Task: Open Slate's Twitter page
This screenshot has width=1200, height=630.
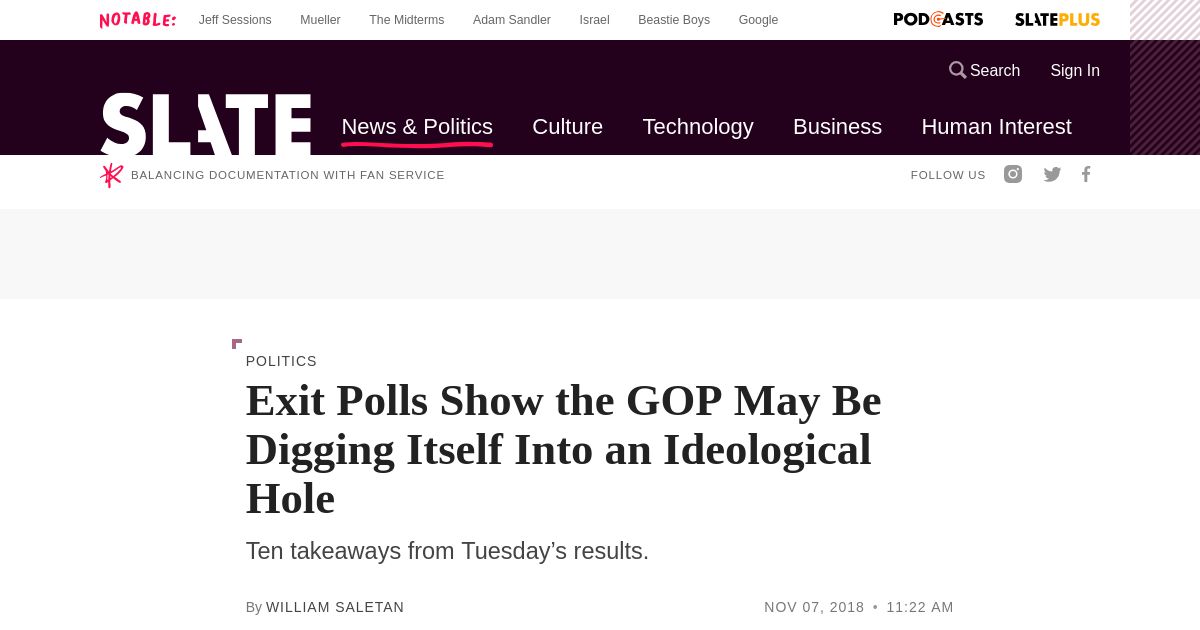Action: 1052,174
